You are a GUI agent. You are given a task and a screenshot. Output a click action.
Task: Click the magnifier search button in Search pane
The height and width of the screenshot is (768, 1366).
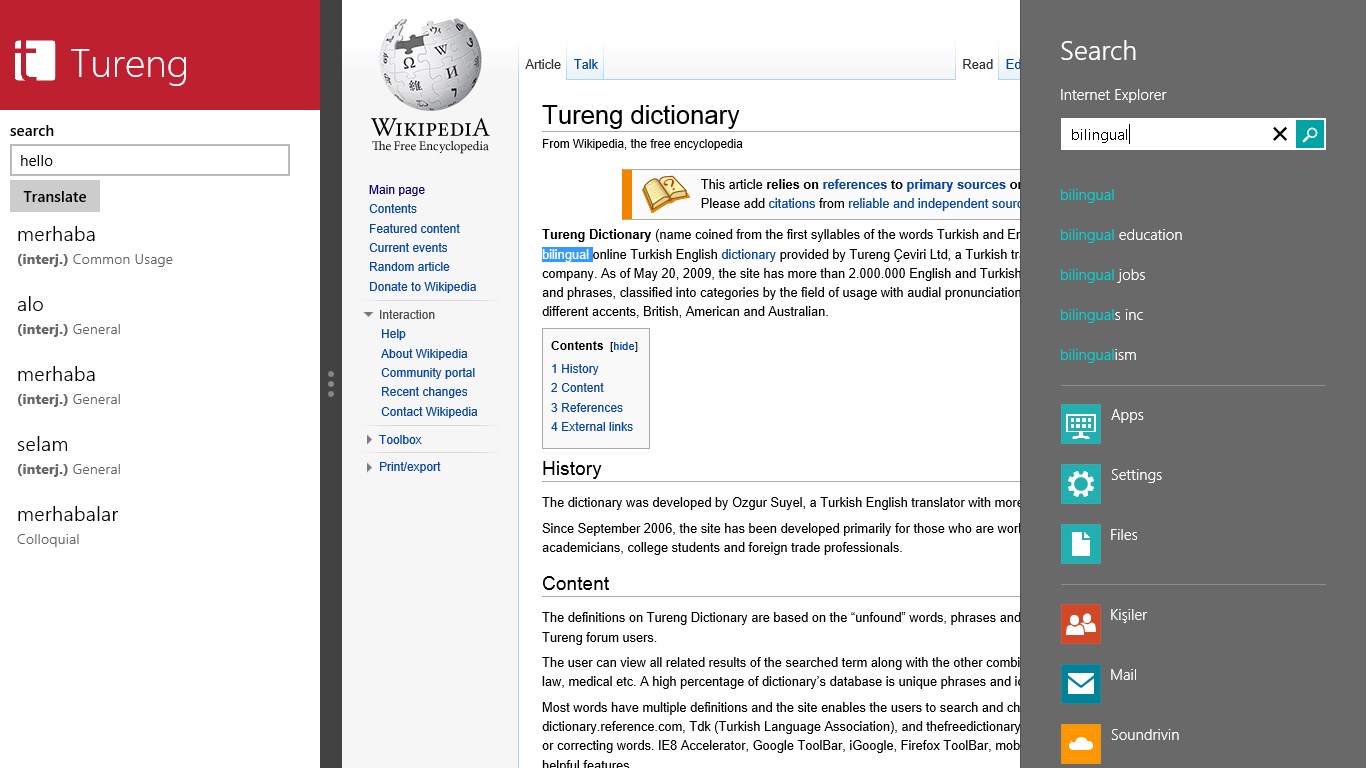coord(1310,134)
